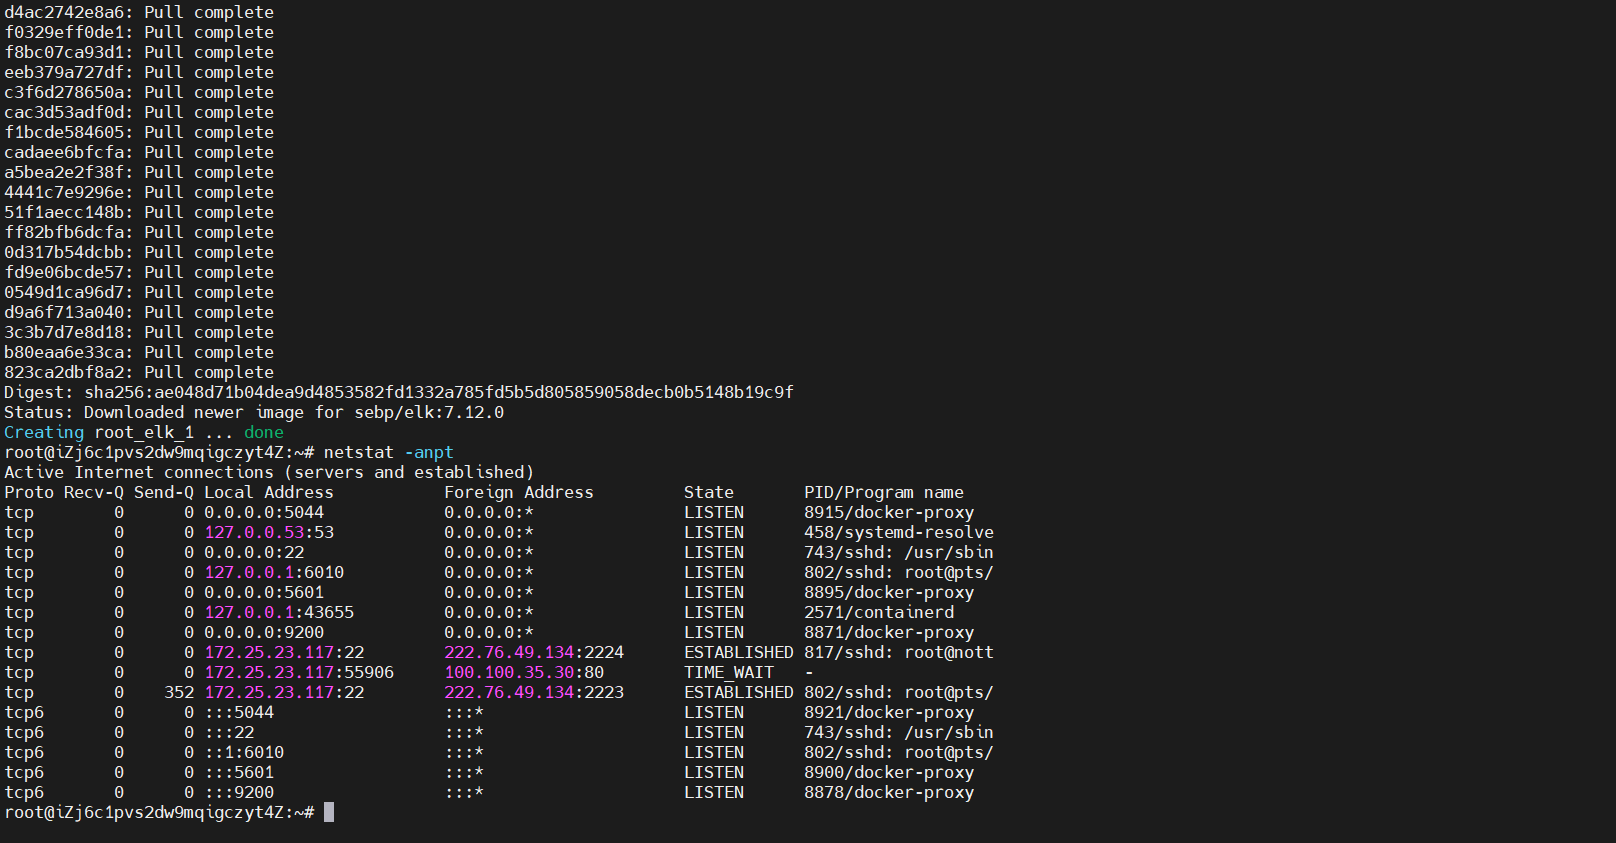Screen dimensions: 1616x843
Task: Click '823ca2dbf8a2' layer ID
Action: [64, 372]
